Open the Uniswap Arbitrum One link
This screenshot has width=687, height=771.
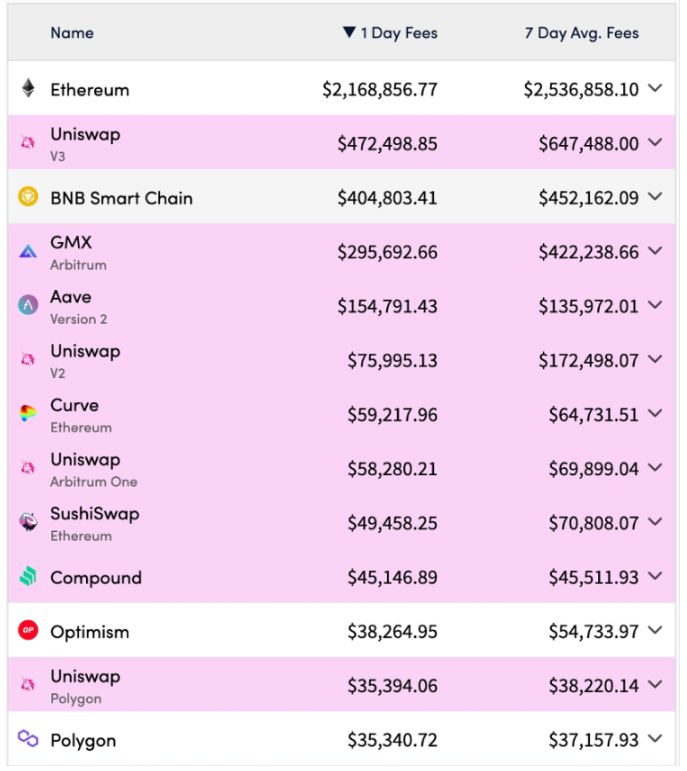[93, 470]
